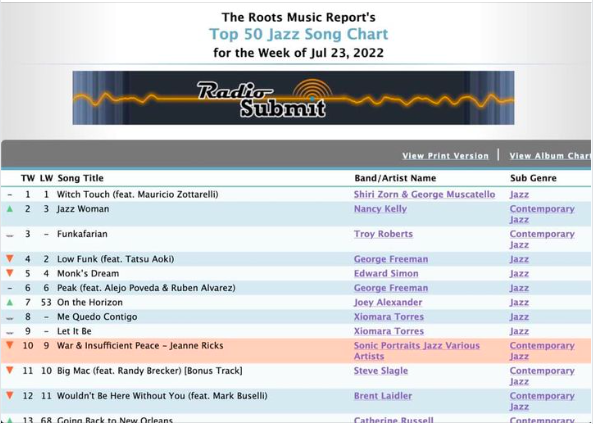Open Jazz sub genre link on Monk's Dream row
The image size is (593, 424).
tap(519, 273)
